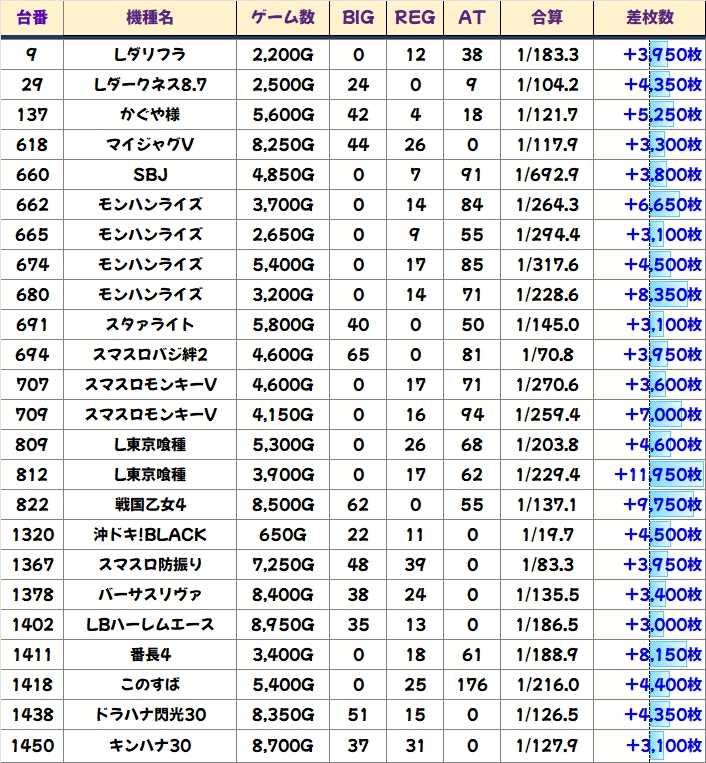706x763 pixels.
Task: Click the BIG count 65 cell
Action: pyautogui.click(x=358, y=355)
